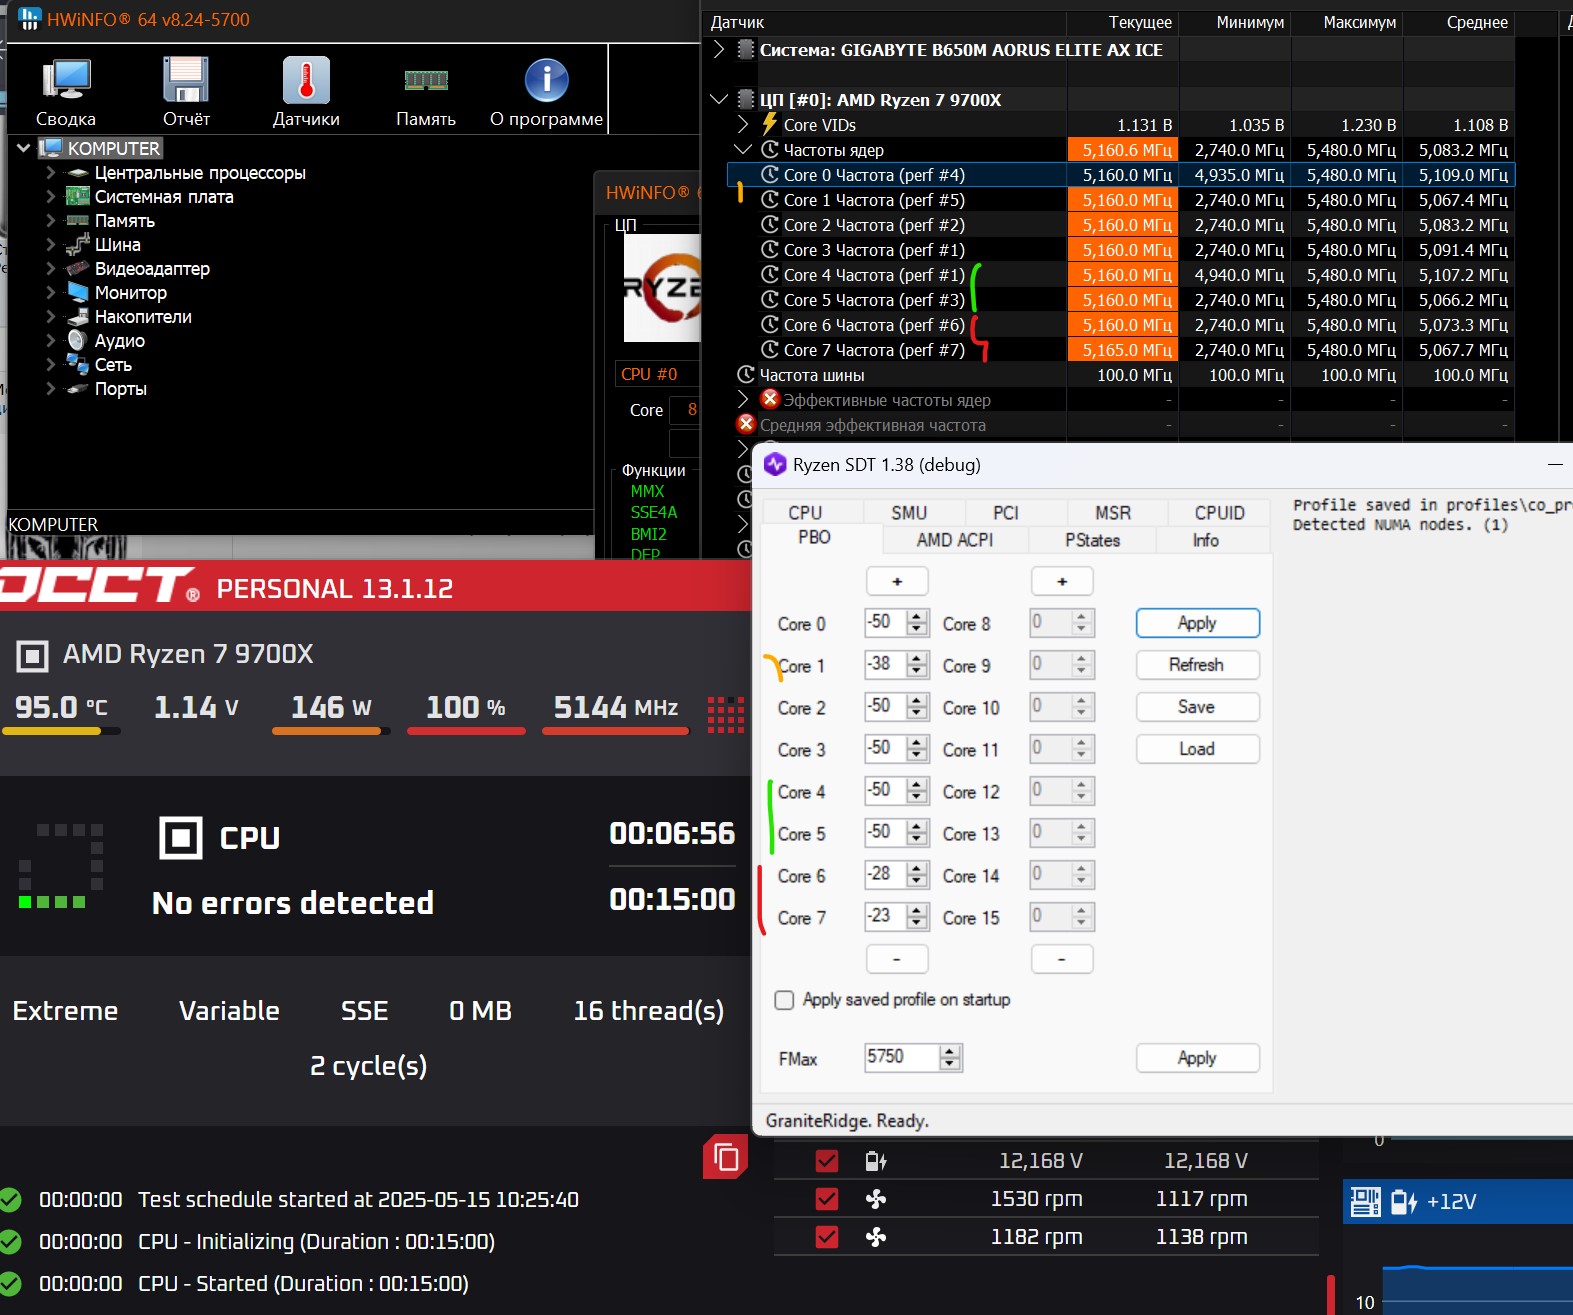Screen dimensions: 1573x1315
Task: Open the Сводка summary icon in HWiNFO
Action: 66,80
